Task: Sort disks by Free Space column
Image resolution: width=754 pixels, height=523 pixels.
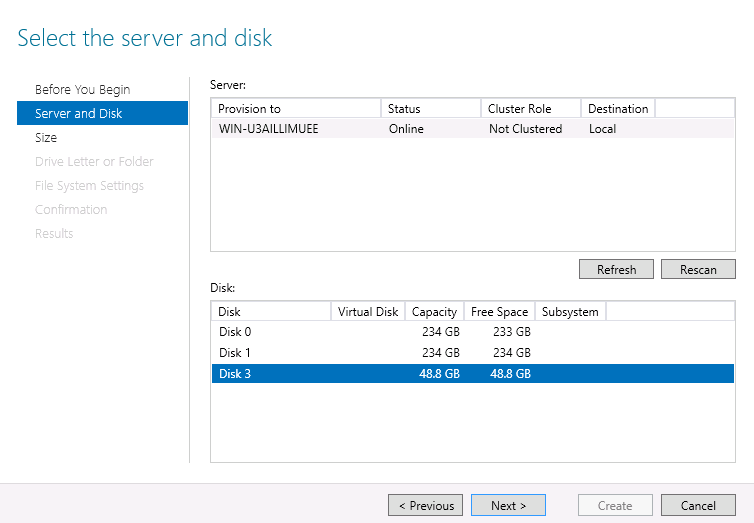Action: pyautogui.click(x=499, y=311)
